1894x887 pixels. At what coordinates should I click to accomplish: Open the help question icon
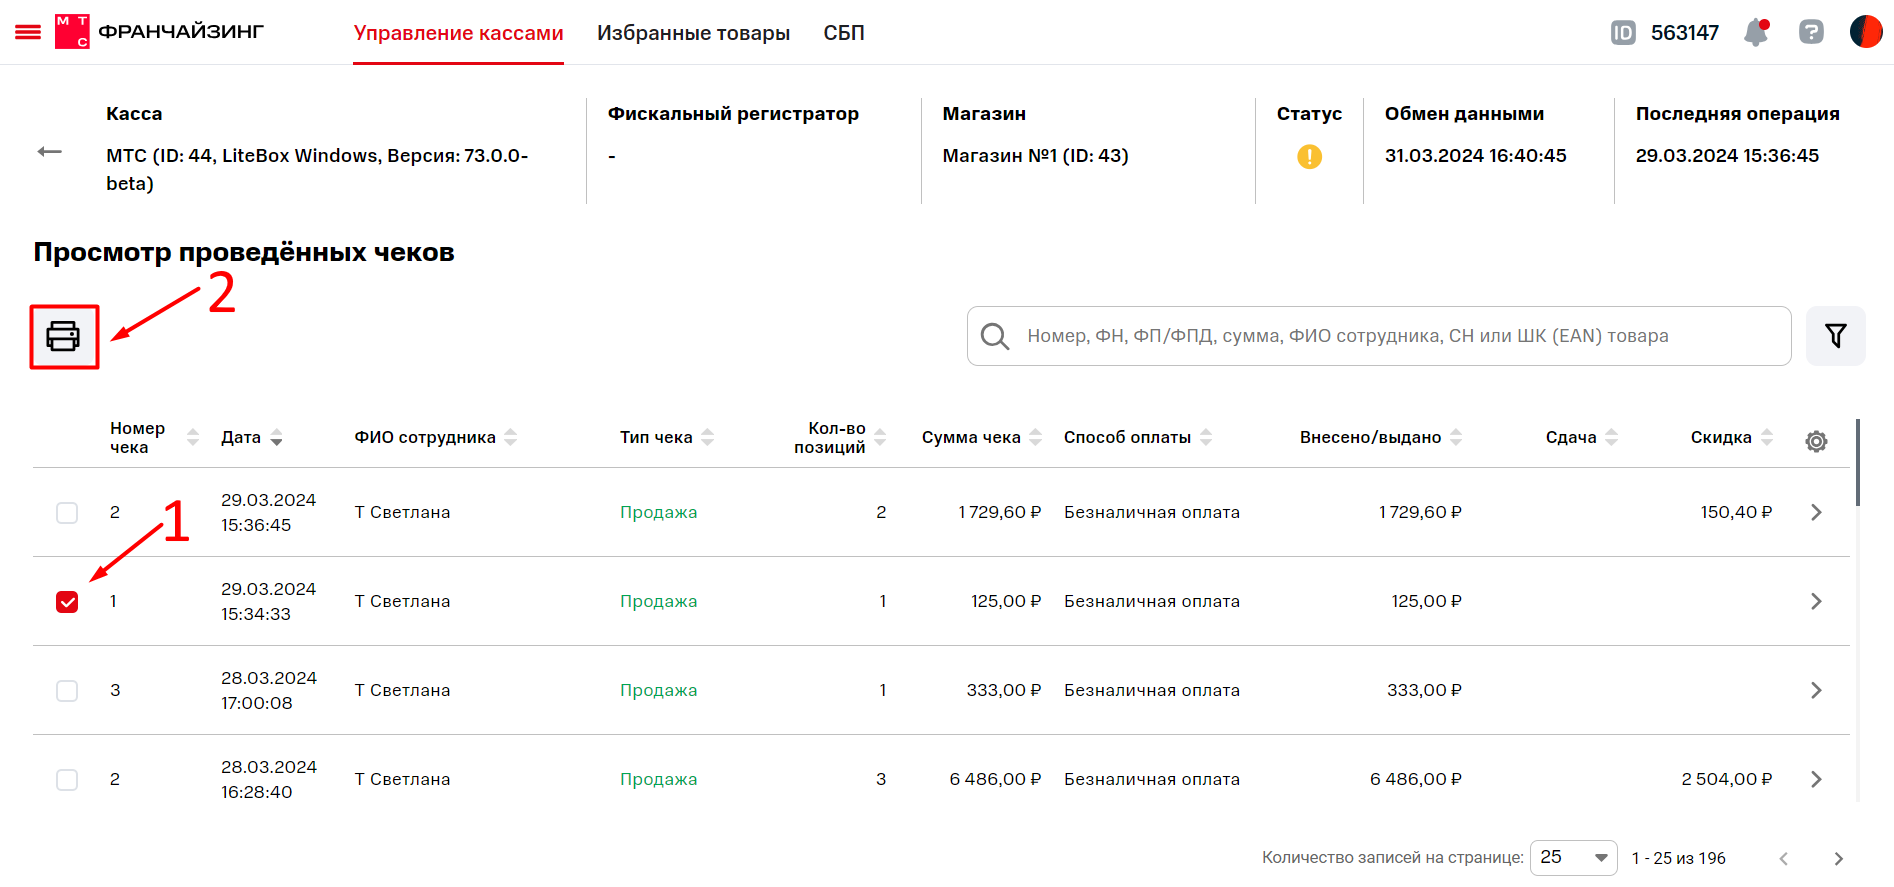[x=1811, y=32]
